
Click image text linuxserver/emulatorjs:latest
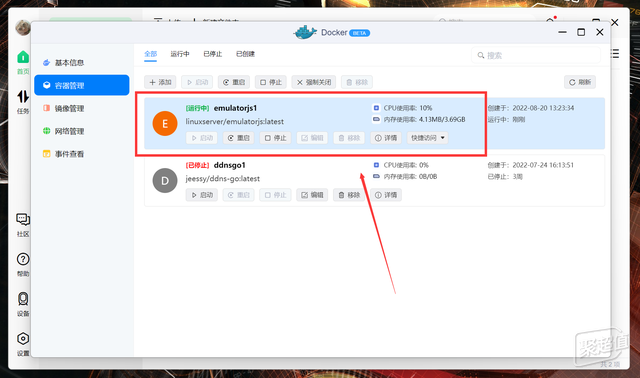pos(235,122)
